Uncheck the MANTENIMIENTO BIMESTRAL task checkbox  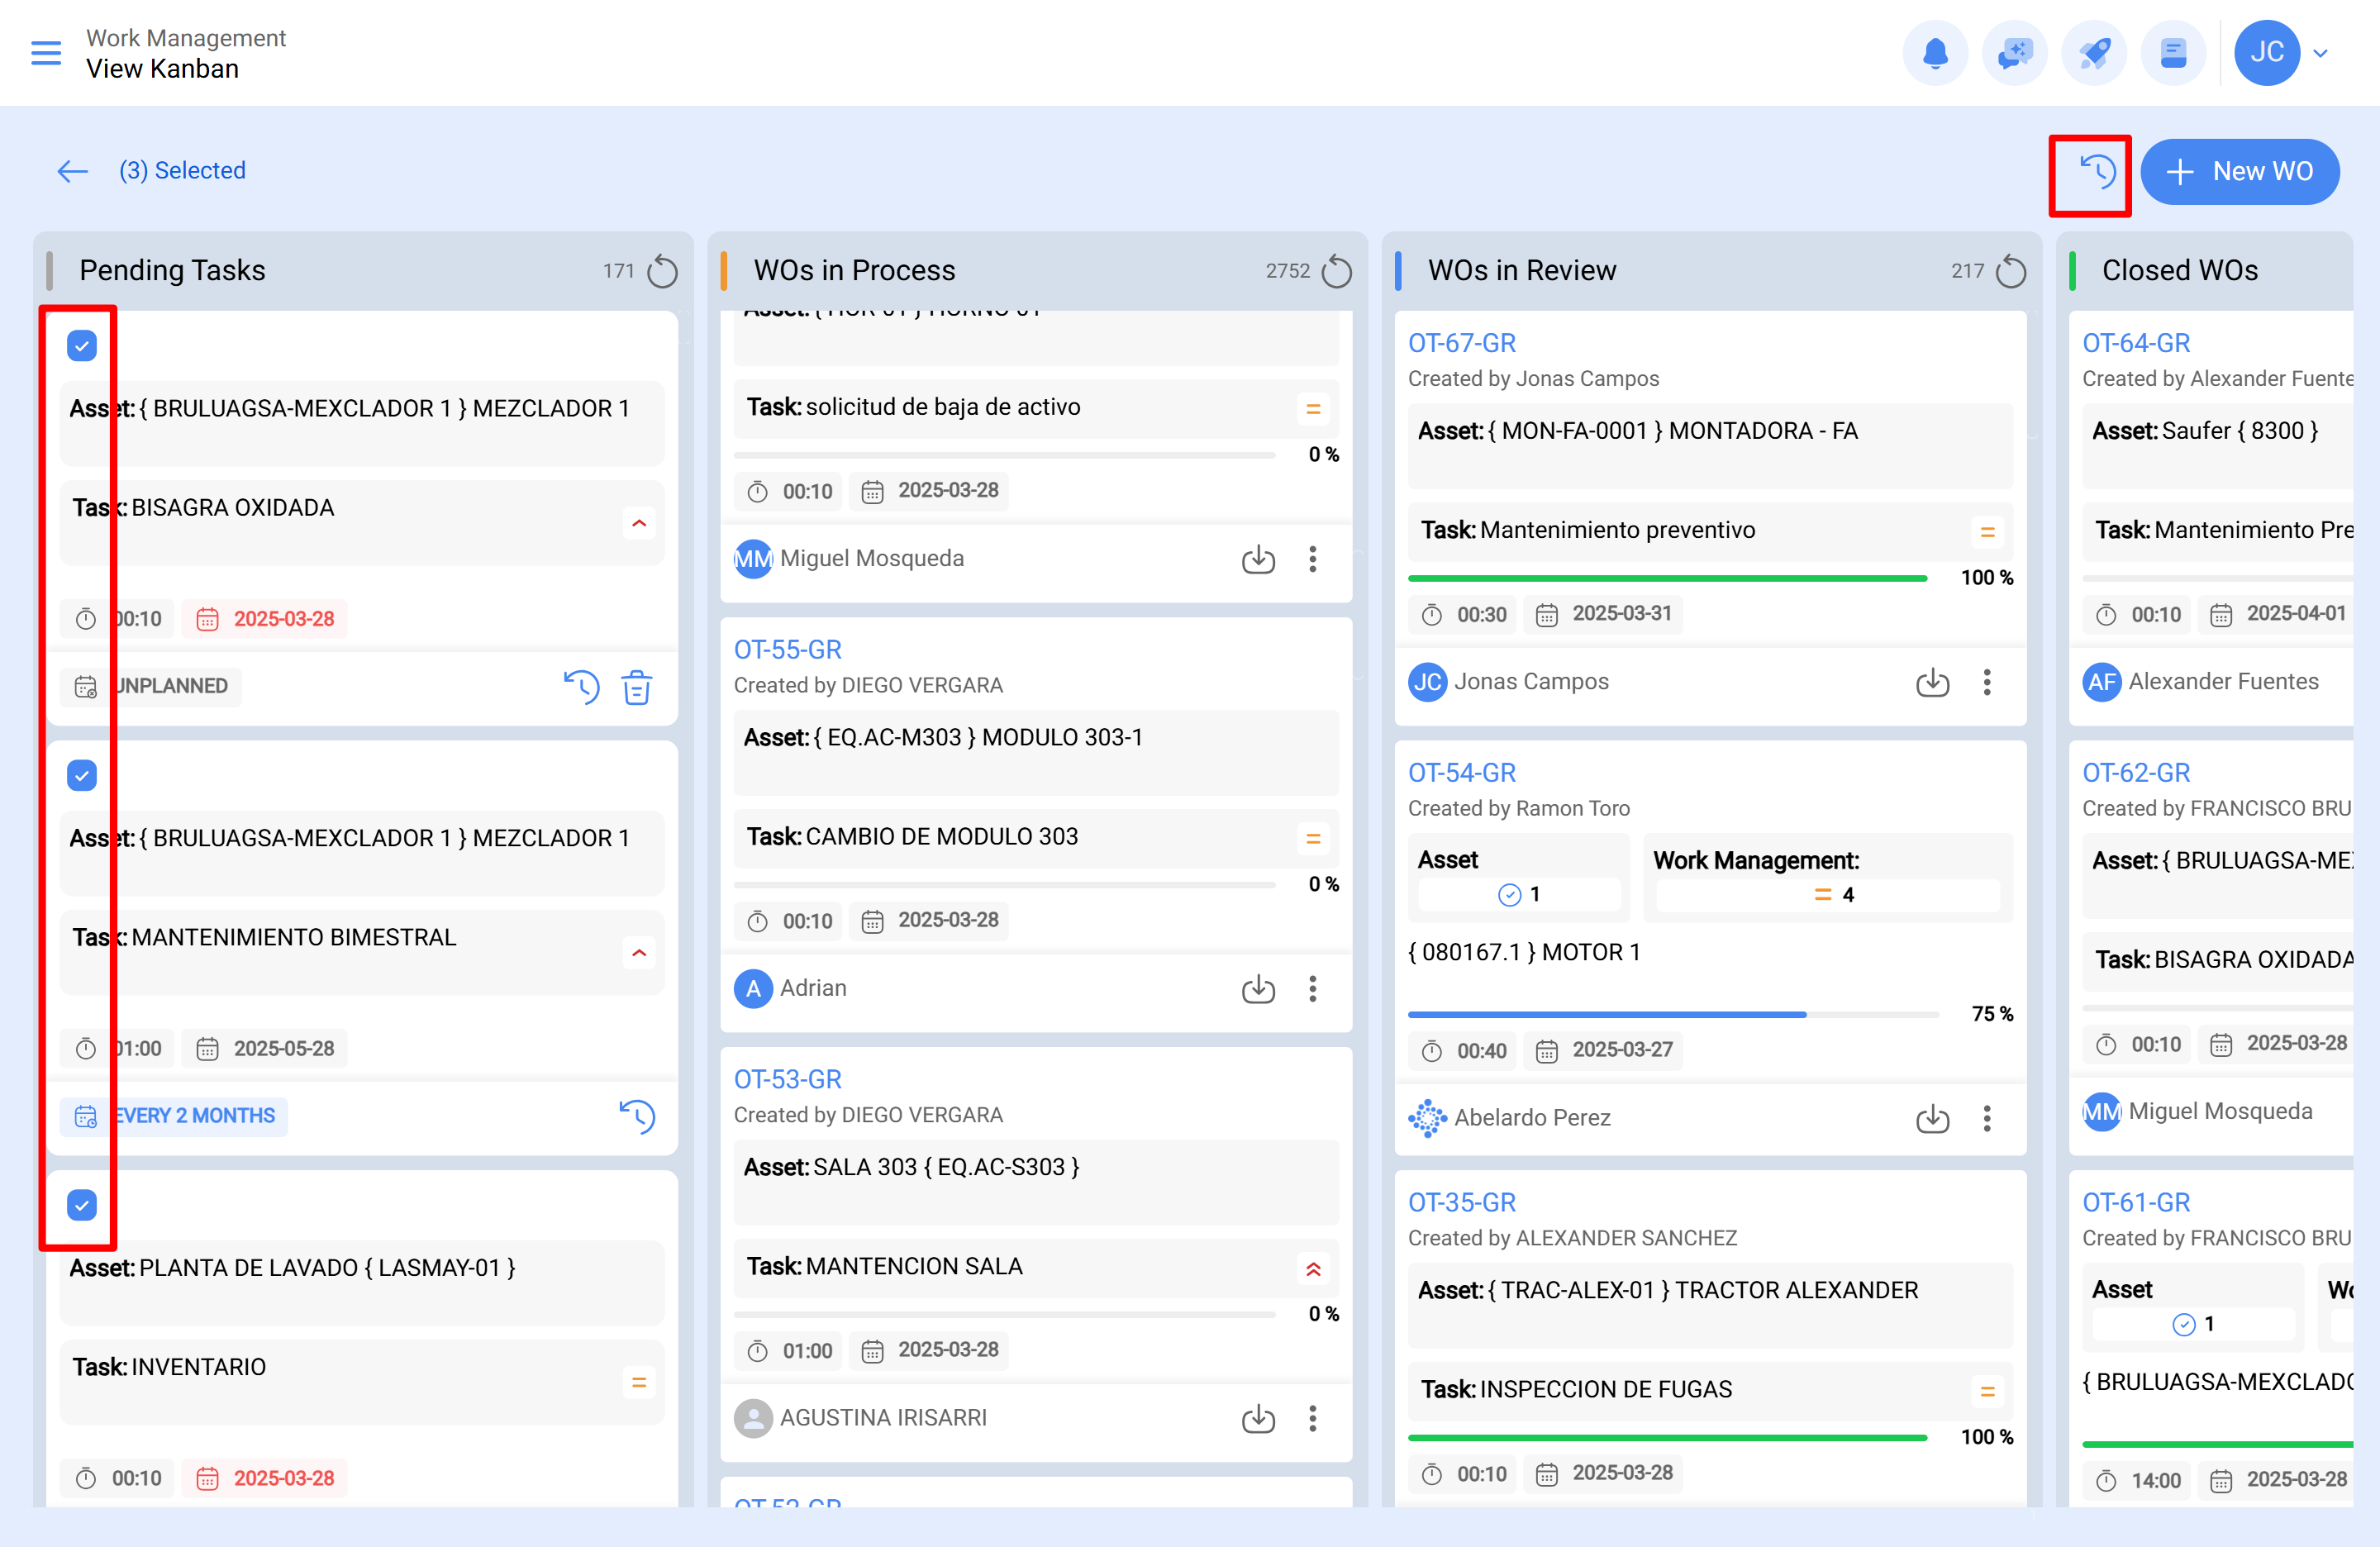[x=82, y=775]
